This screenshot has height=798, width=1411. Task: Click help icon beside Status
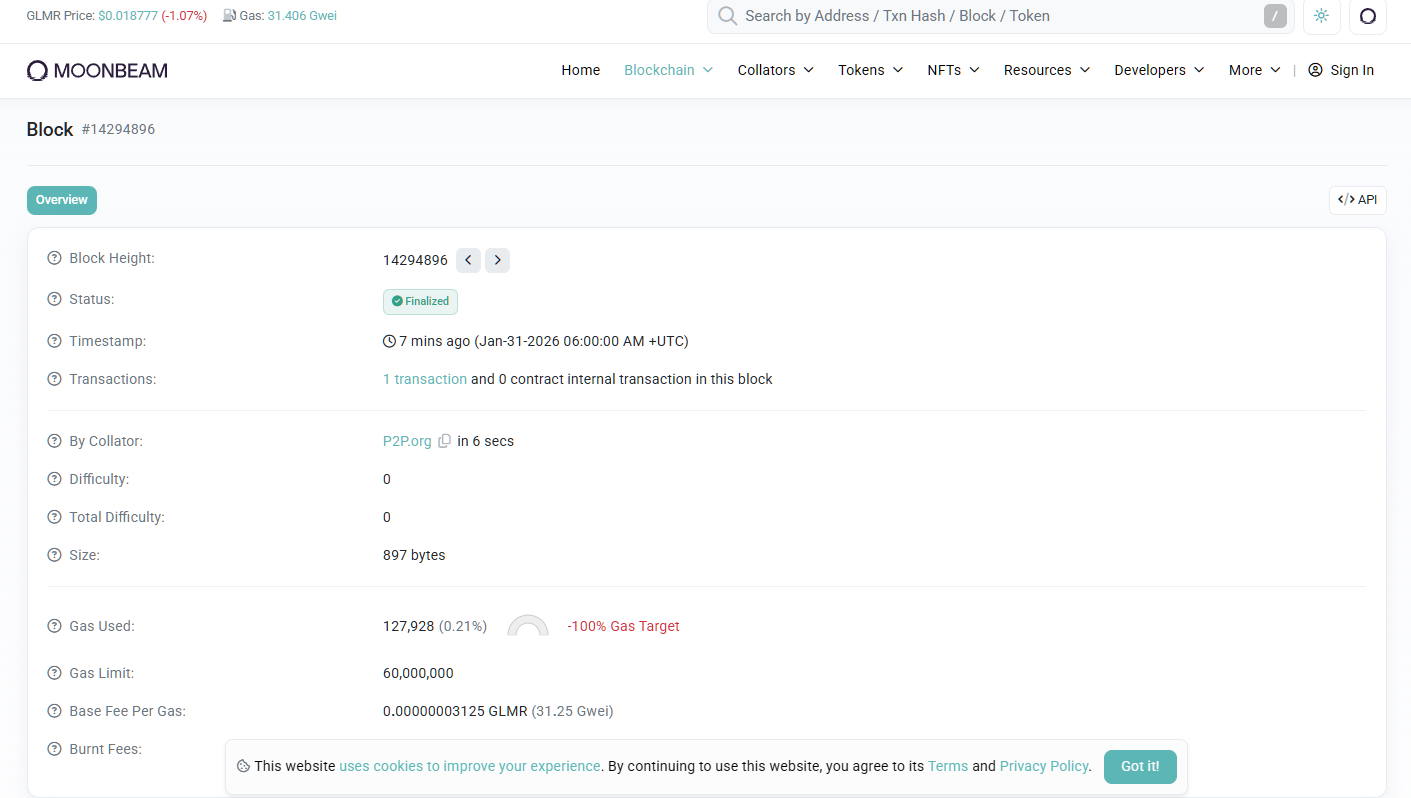point(55,299)
